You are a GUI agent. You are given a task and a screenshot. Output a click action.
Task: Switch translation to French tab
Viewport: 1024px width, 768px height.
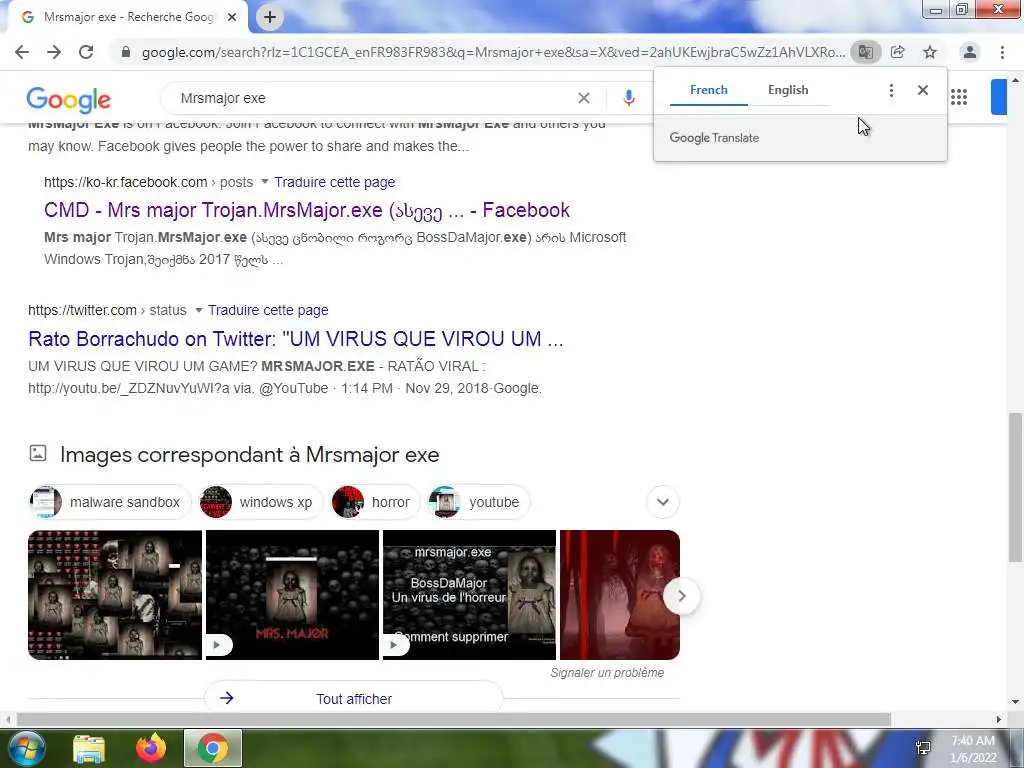[709, 90]
